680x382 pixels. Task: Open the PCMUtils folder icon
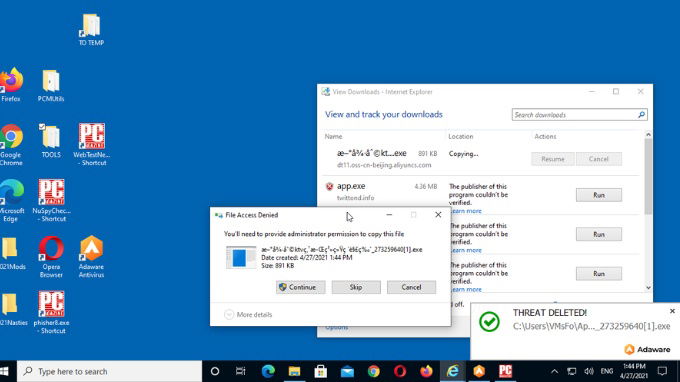click(x=51, y=85)
